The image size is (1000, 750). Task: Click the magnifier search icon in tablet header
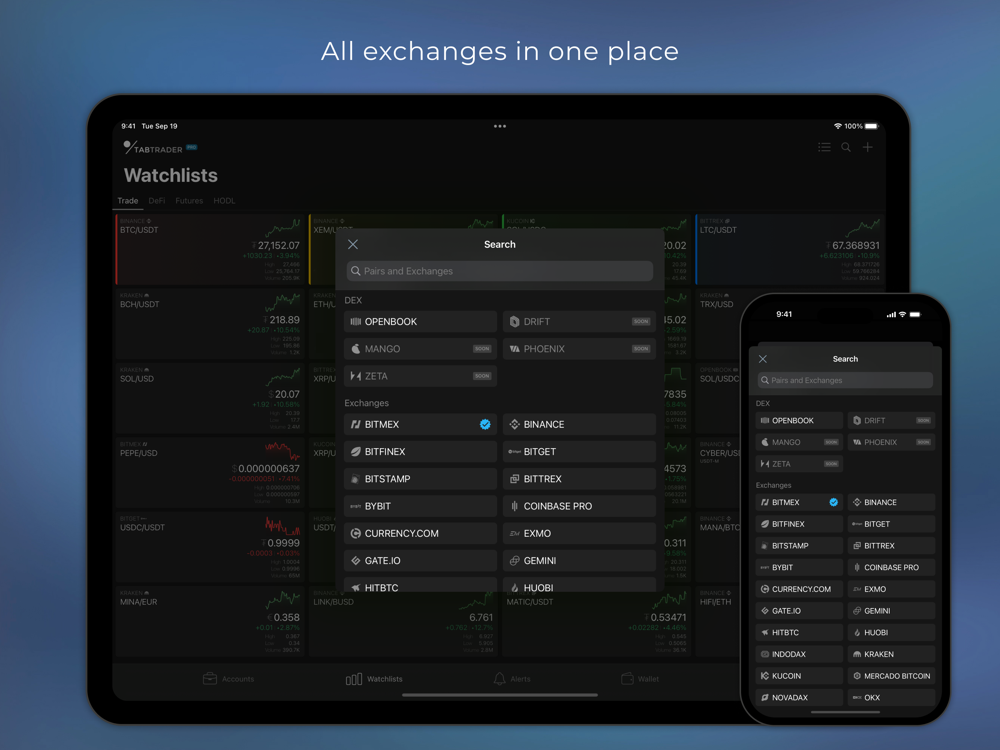pyautogui.click(x=846, y=147)
